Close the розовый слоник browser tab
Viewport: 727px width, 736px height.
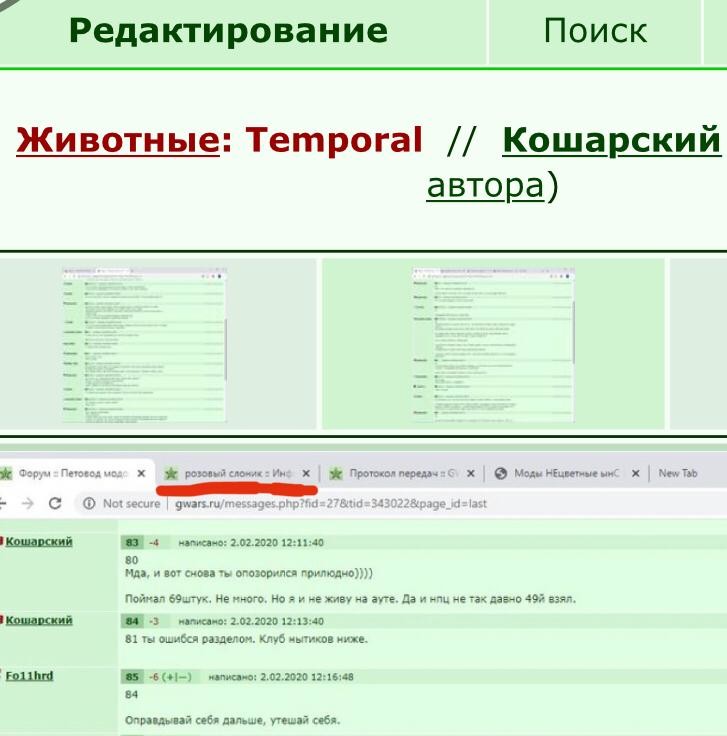click(x=306, y=474)
